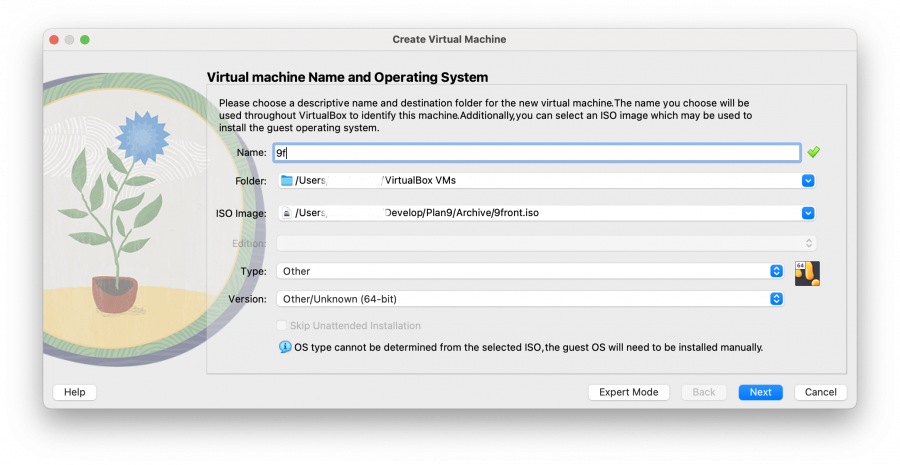This screenshot has width=900, height=465.
Task: Go to the Next wizard step
Action: coord(760,392)
